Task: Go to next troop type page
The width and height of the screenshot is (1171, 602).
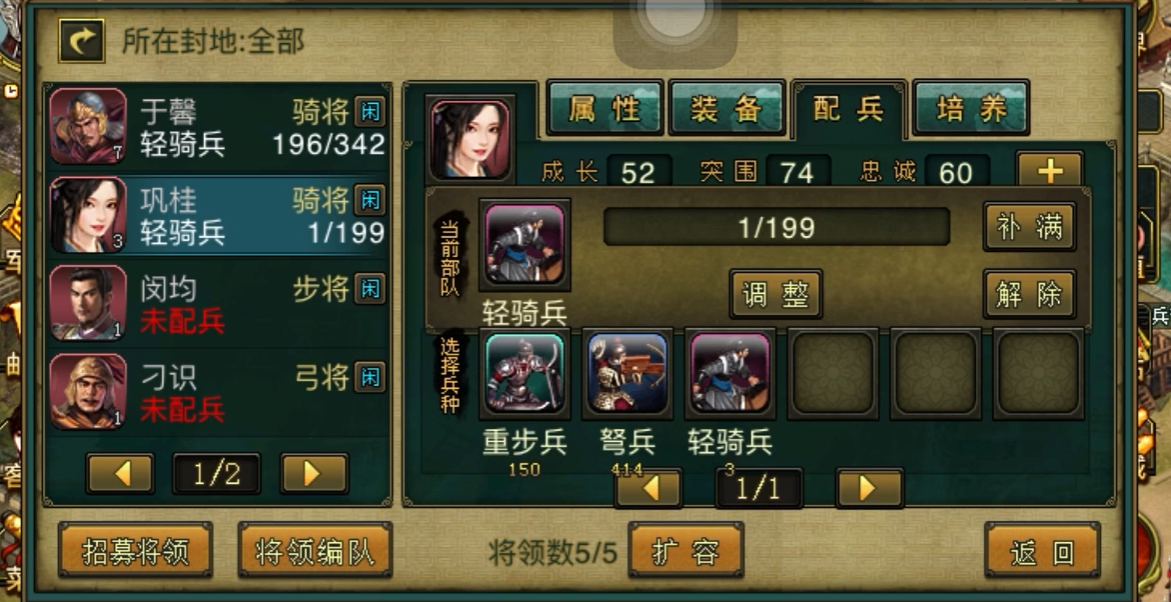Action: 870,488
